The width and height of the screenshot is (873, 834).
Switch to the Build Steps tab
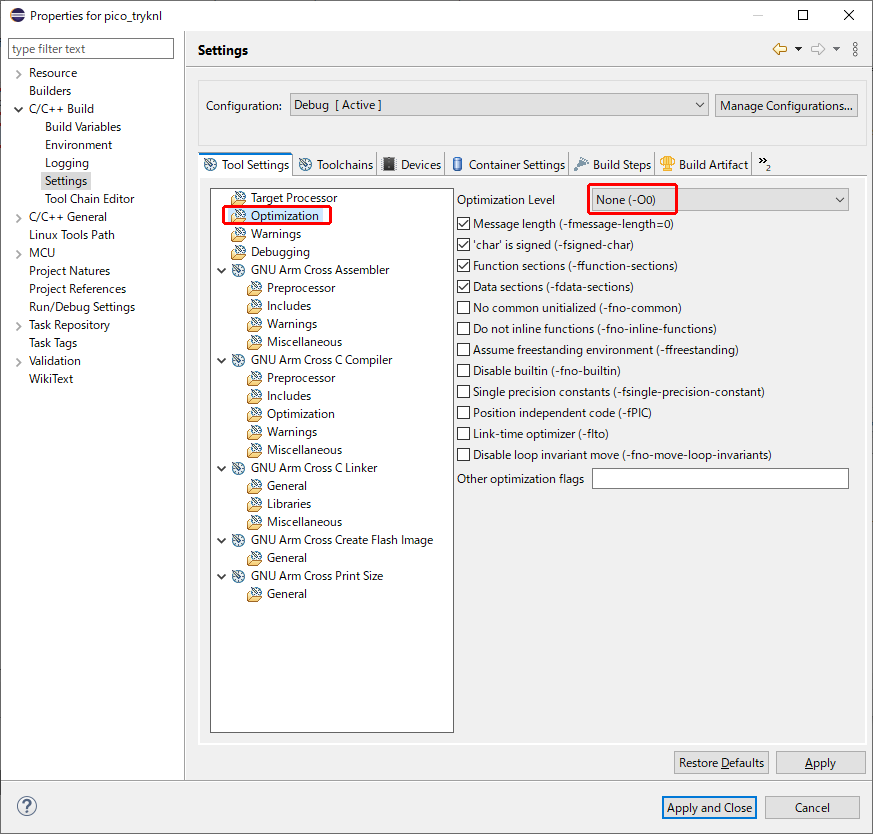coord(612,165)
